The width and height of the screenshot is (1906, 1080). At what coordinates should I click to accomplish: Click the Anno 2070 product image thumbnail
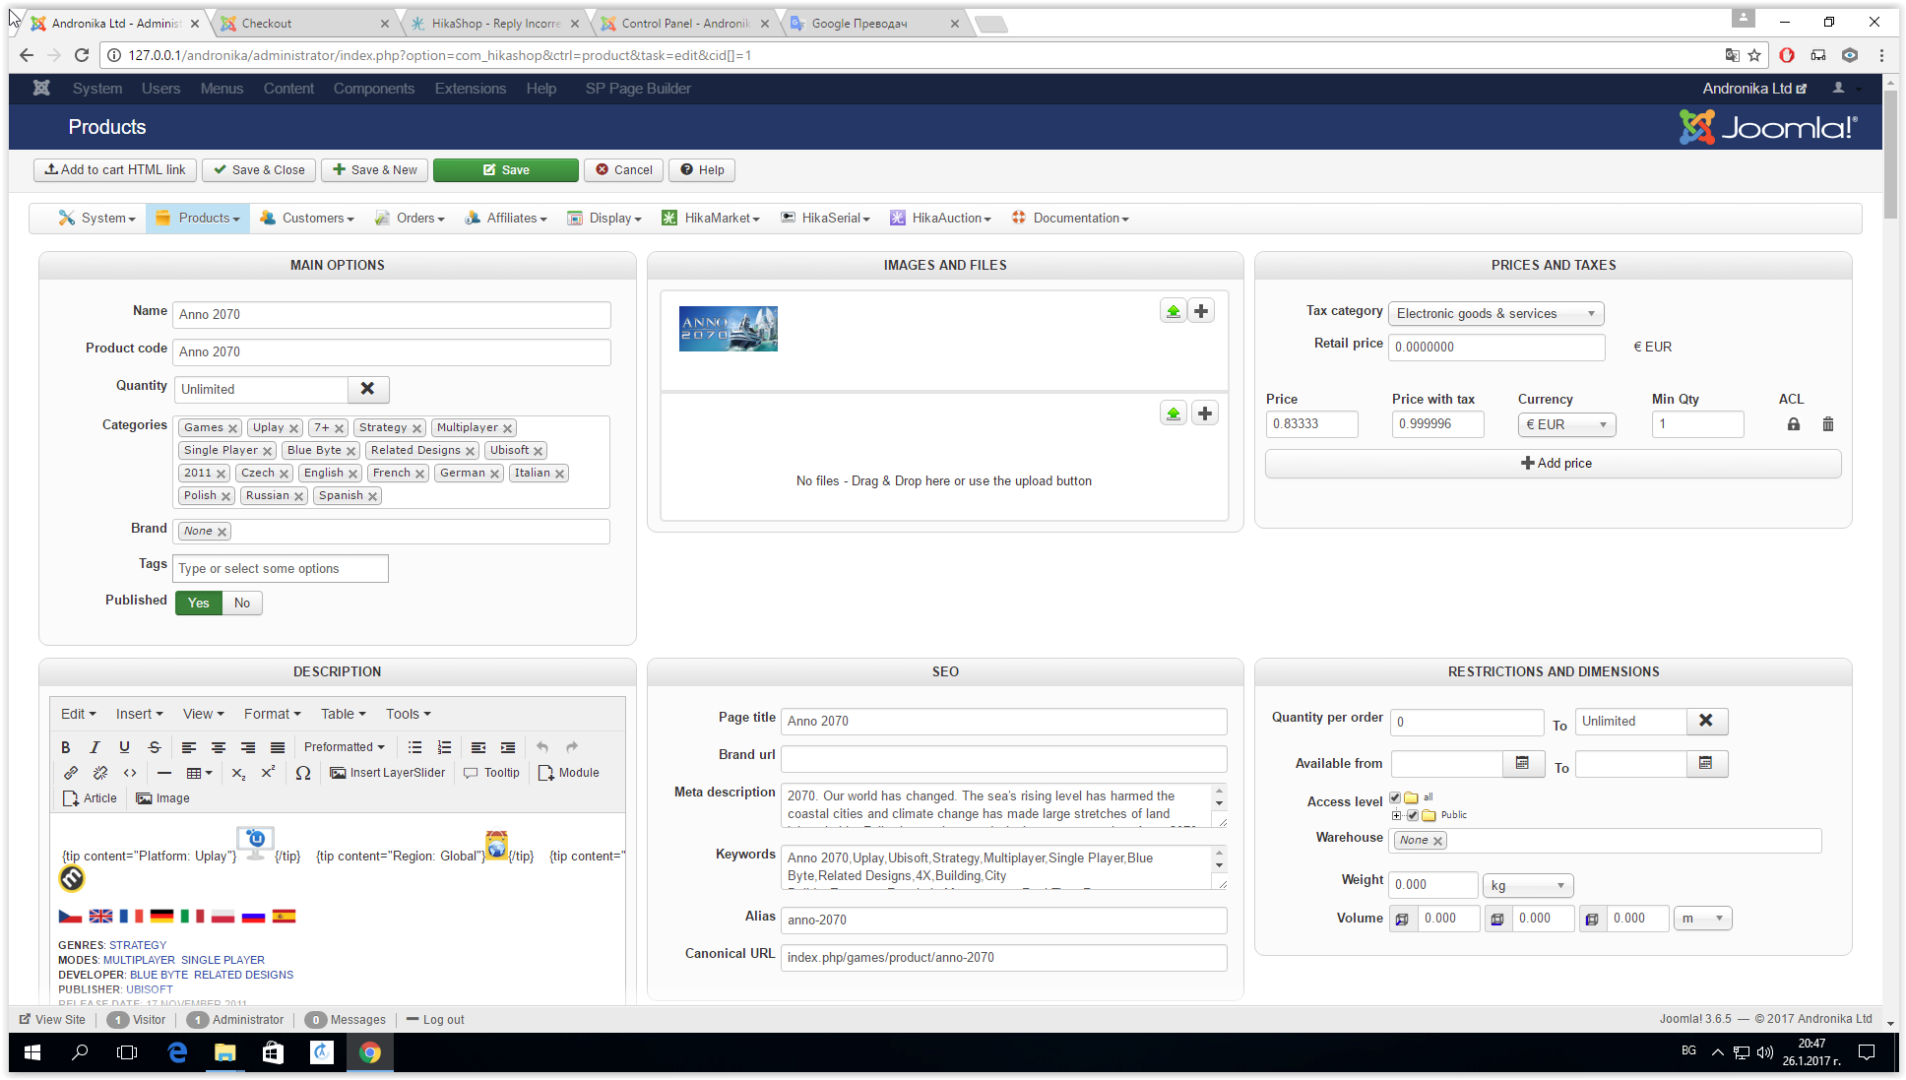pyautogui.click(x=728, y=329)
